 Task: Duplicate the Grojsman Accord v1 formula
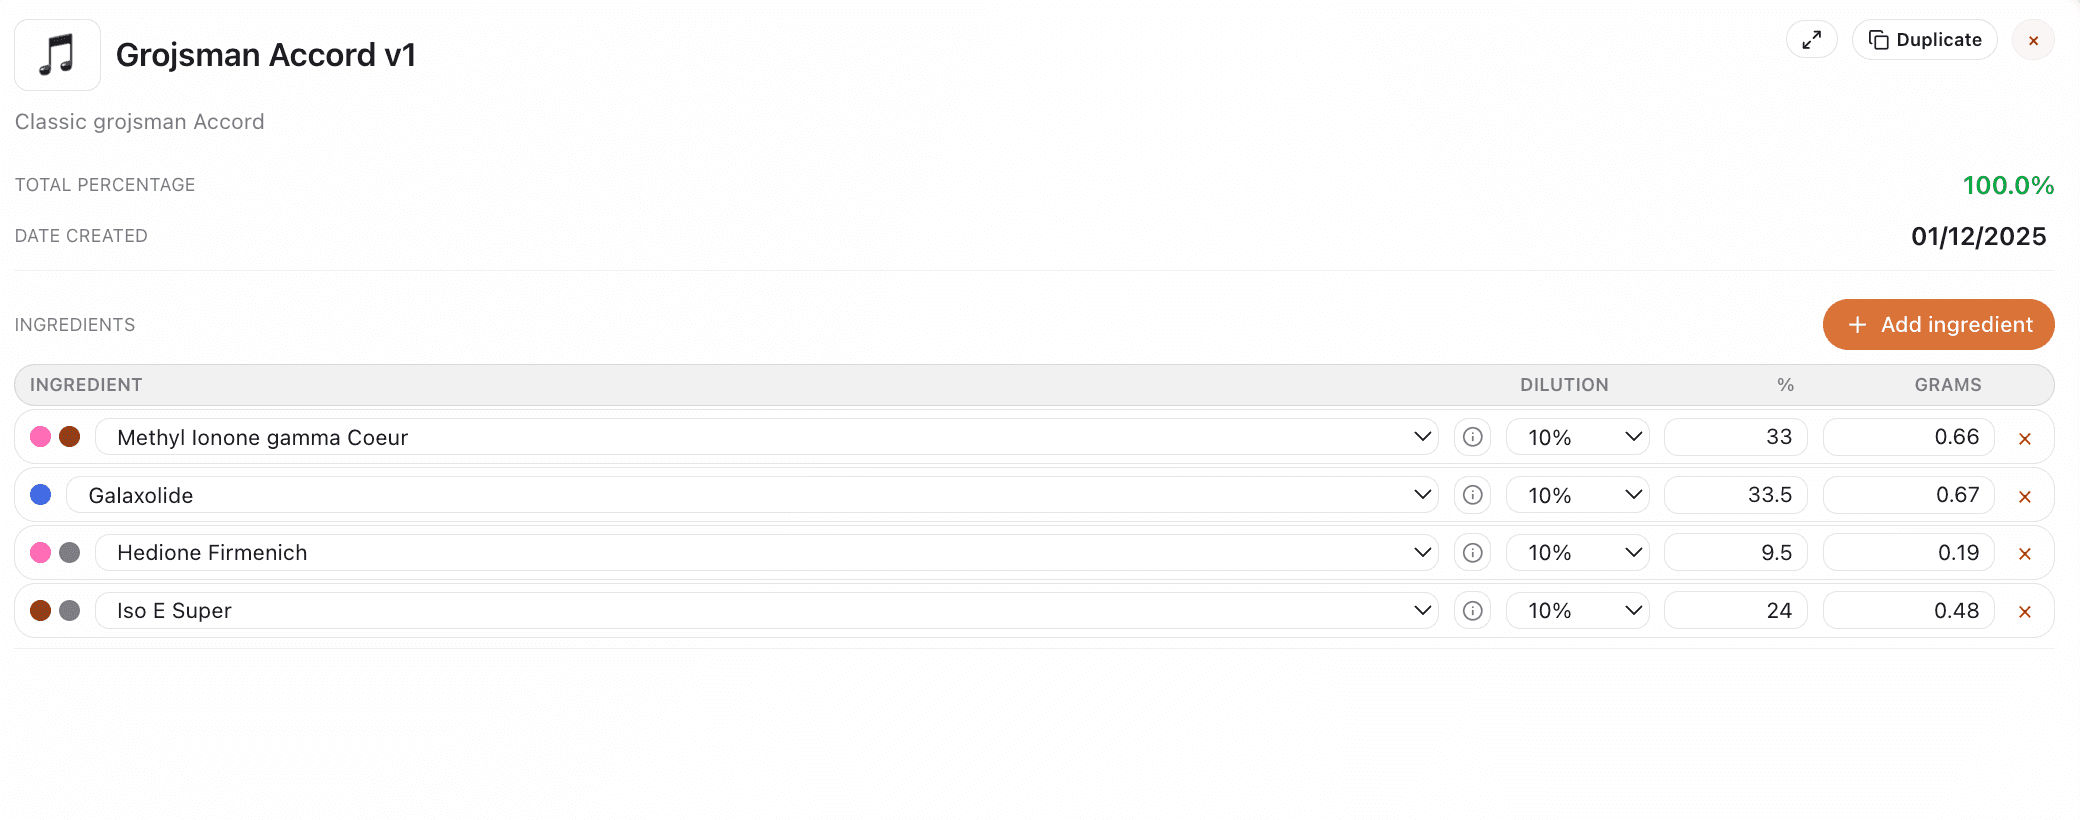[x=1924, y=40]
